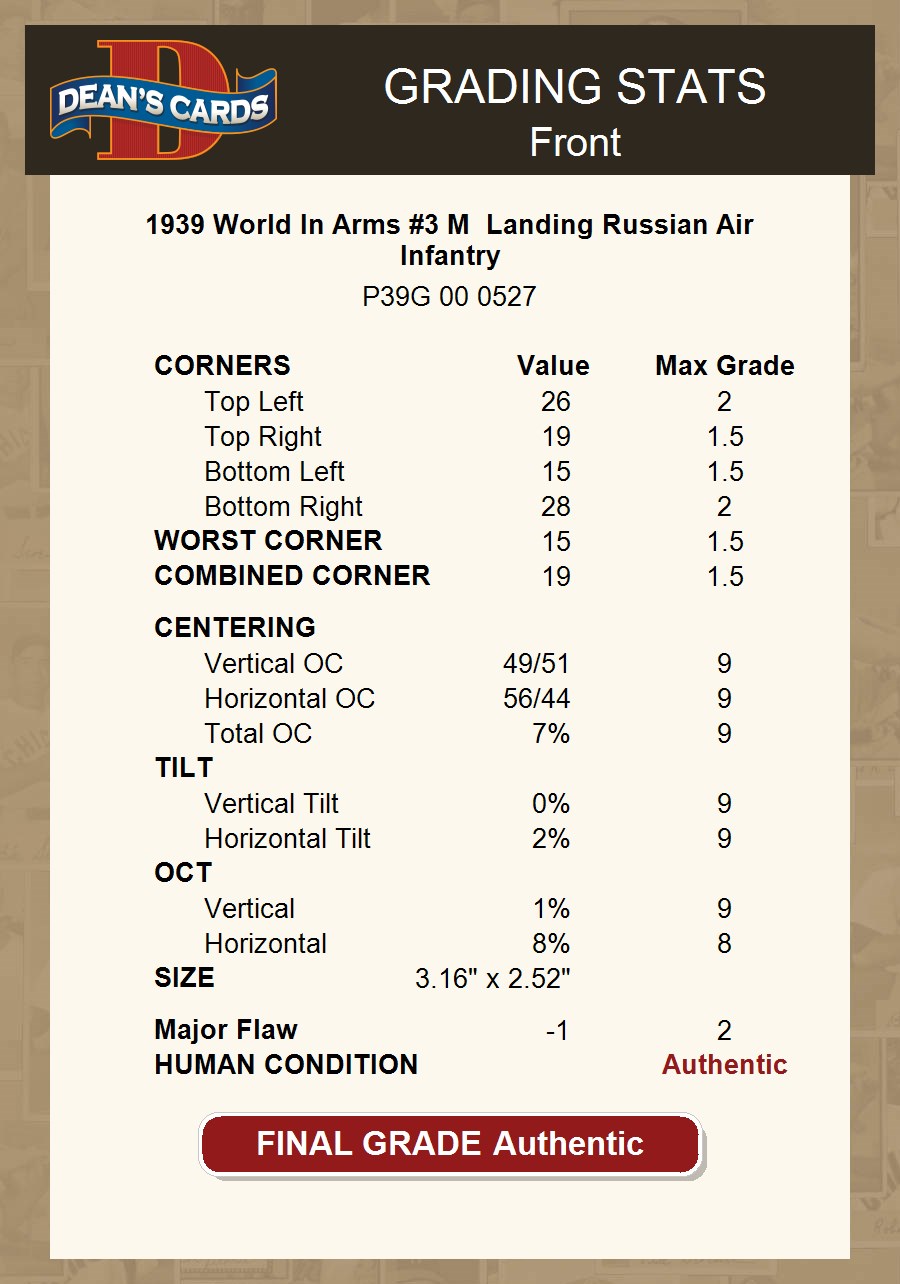
Task: Click the FINAL GRADE Authentic button
Action: click(x=450, y=1144)
